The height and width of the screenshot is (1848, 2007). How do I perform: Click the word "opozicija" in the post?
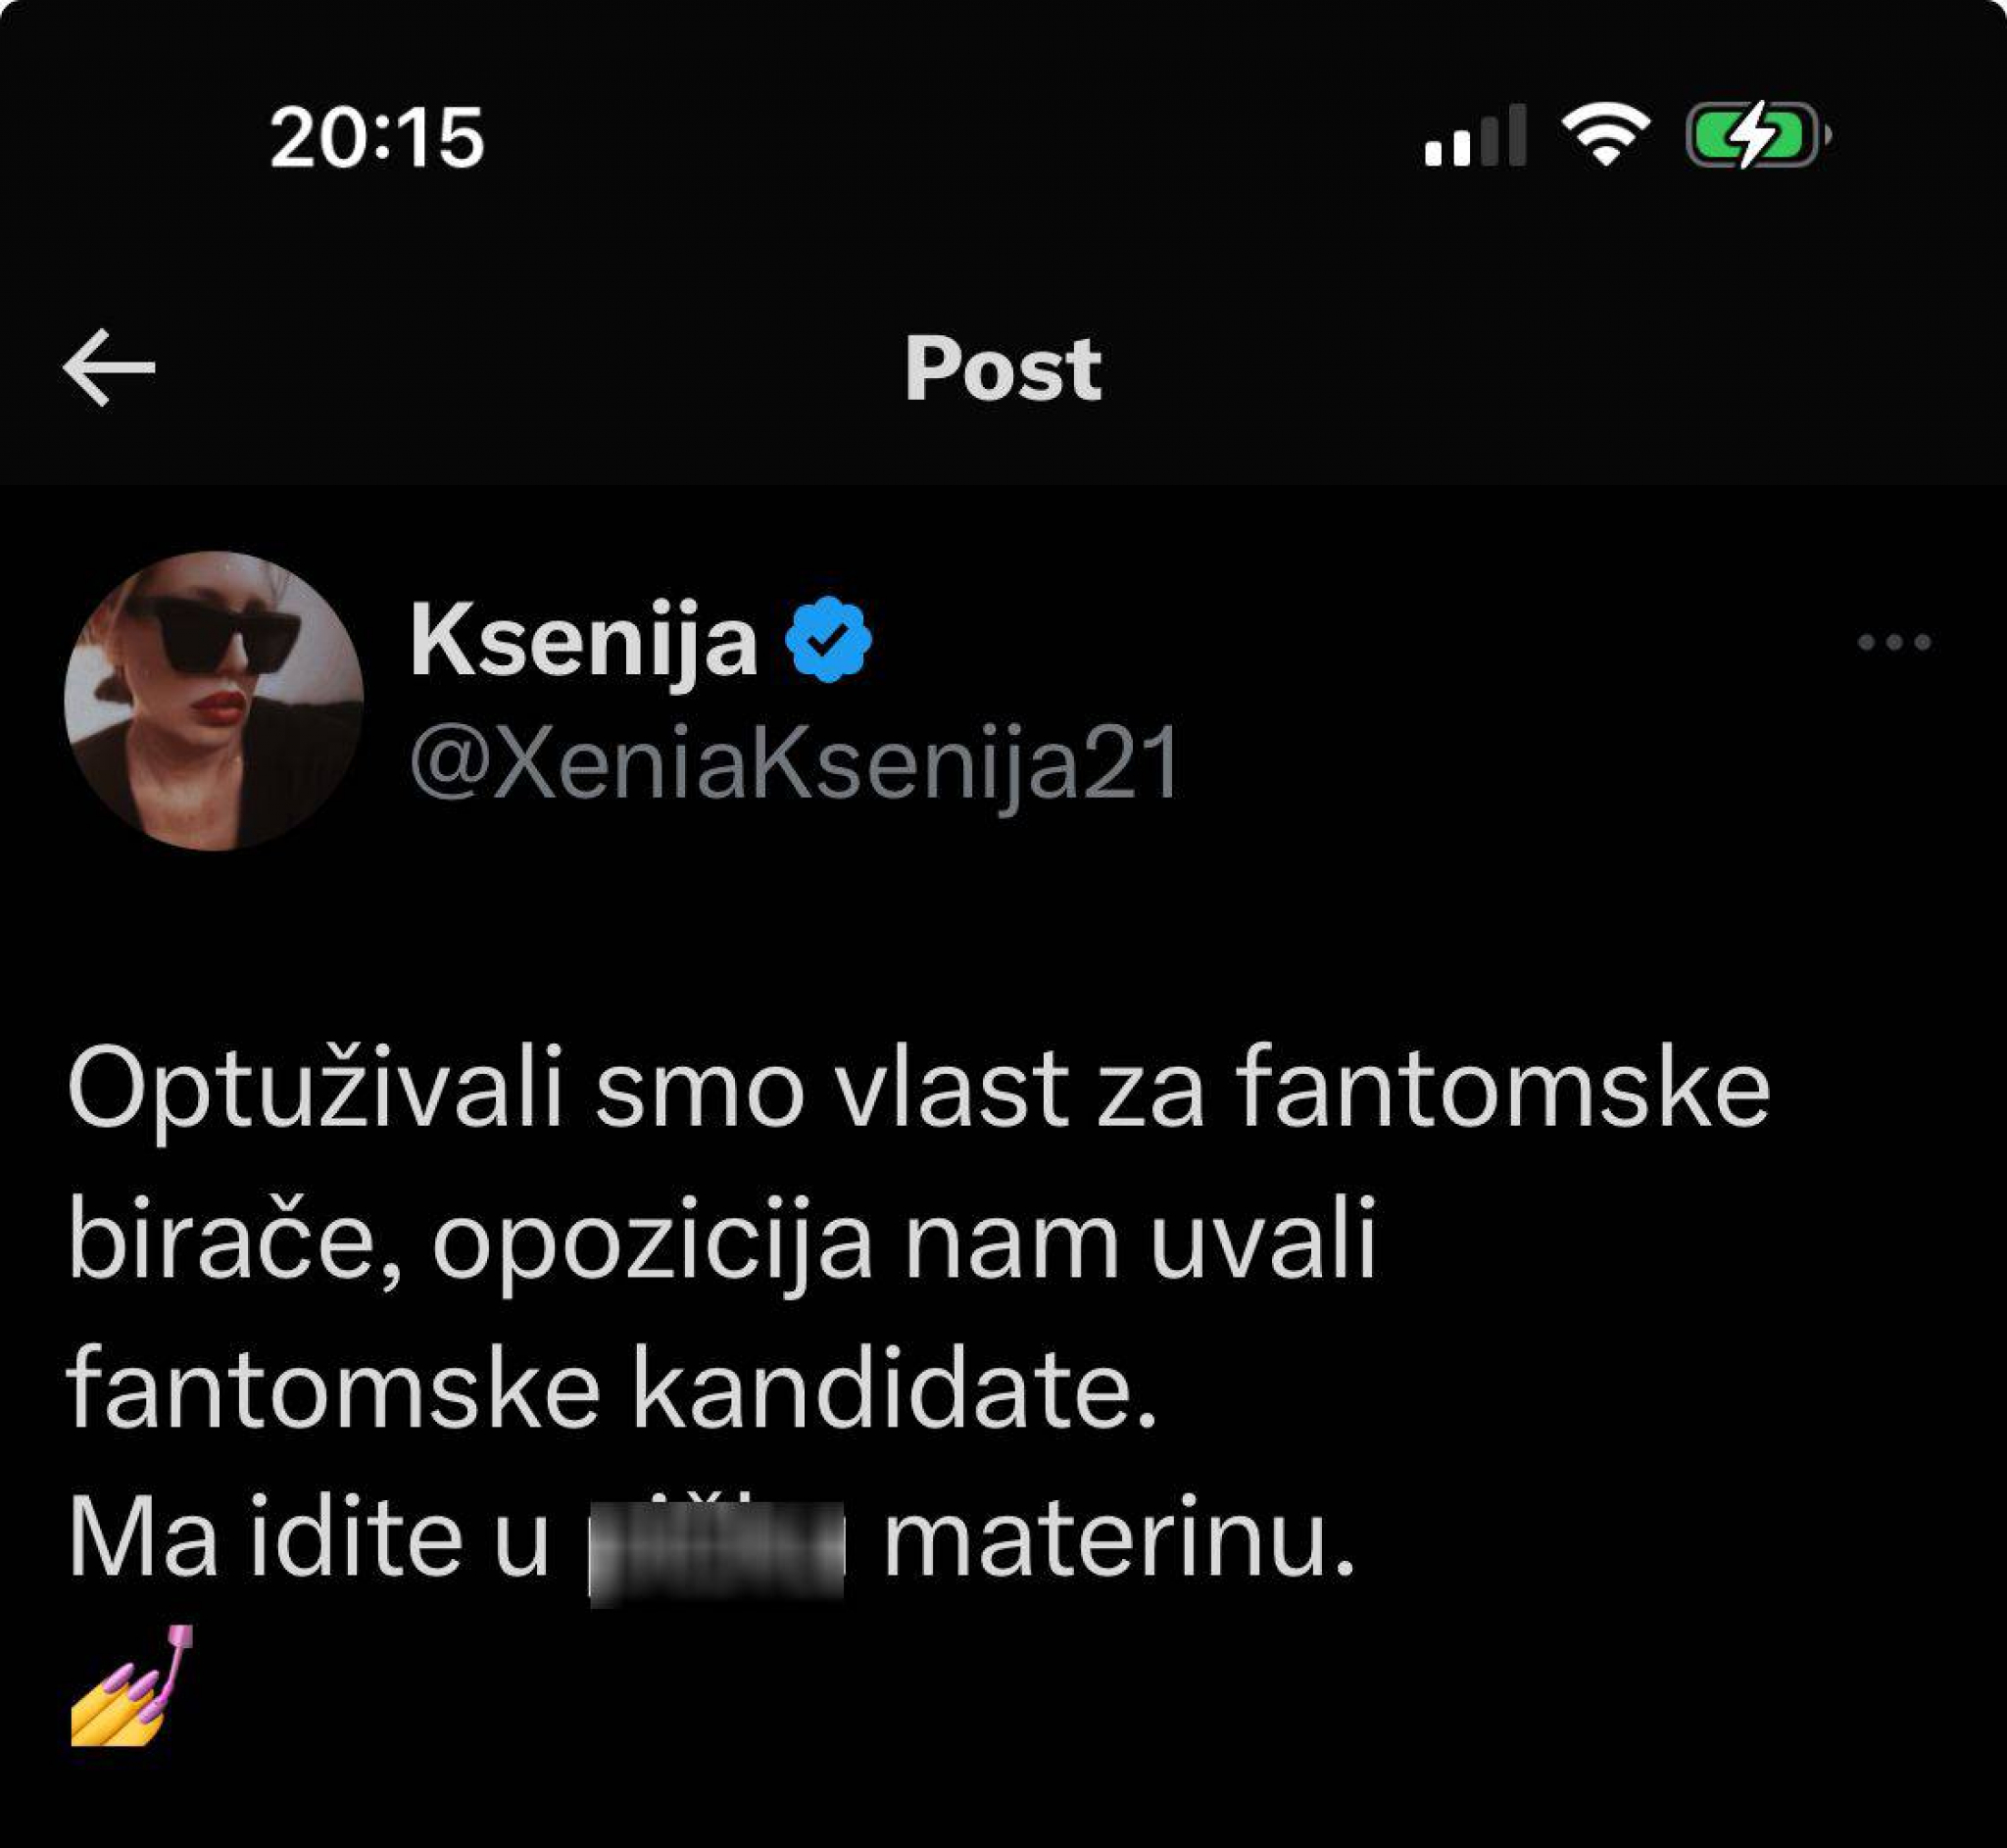coord(653,1242)
